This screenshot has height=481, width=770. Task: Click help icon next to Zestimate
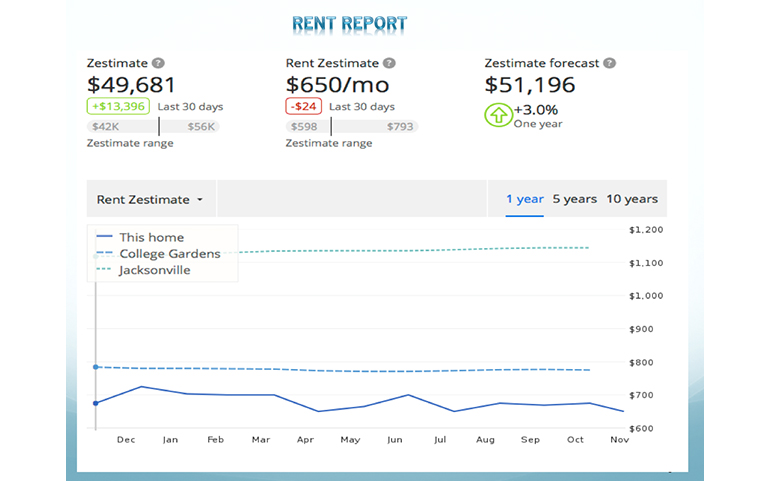(158, 63)
